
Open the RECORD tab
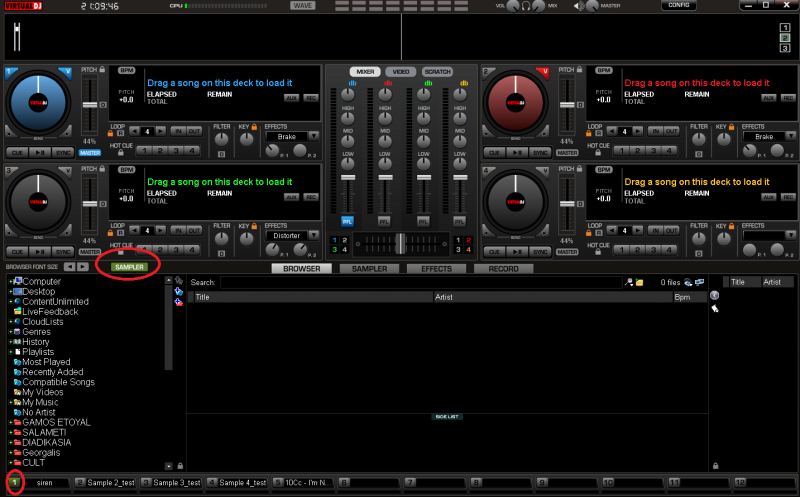pyautogui.click(x=504, y=268)
